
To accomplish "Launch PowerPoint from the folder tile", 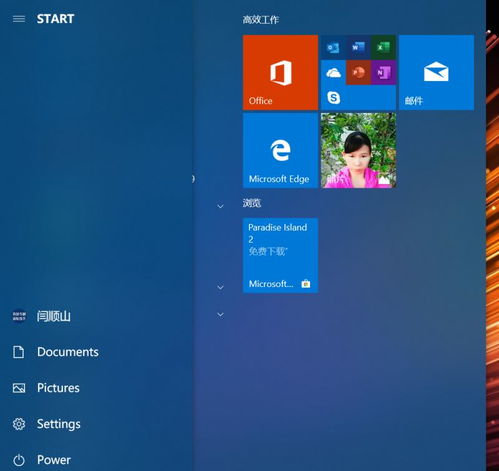I will tap(358, 72).
